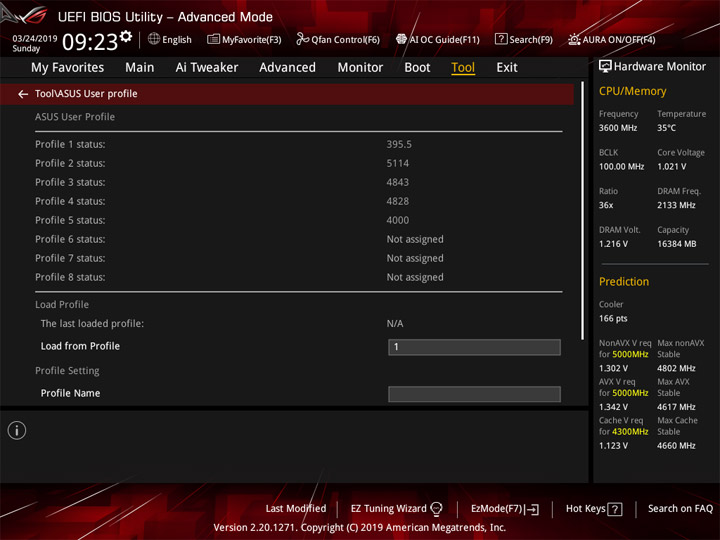Click the Profile 5 value 4000
720x540 pixels.
click(x=398, y=220)
